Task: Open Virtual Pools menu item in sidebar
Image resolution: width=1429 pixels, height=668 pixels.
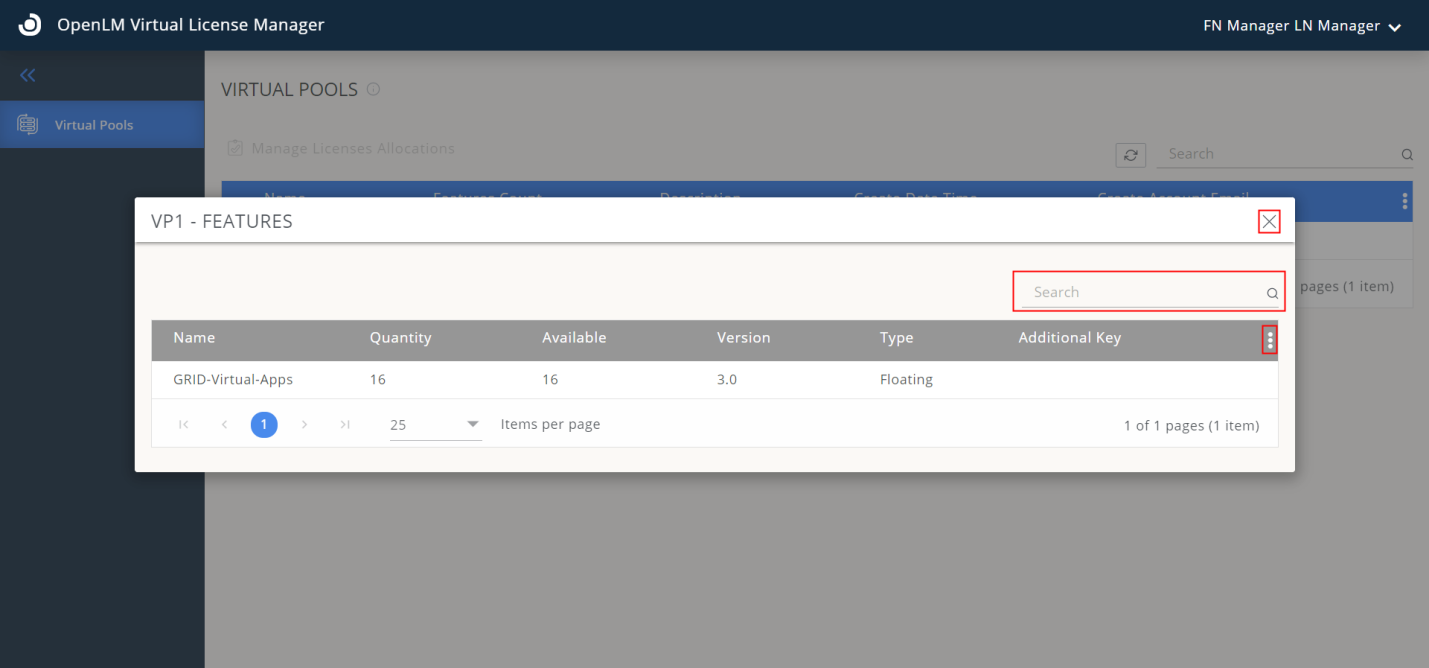Action: (x=94, y=125)
